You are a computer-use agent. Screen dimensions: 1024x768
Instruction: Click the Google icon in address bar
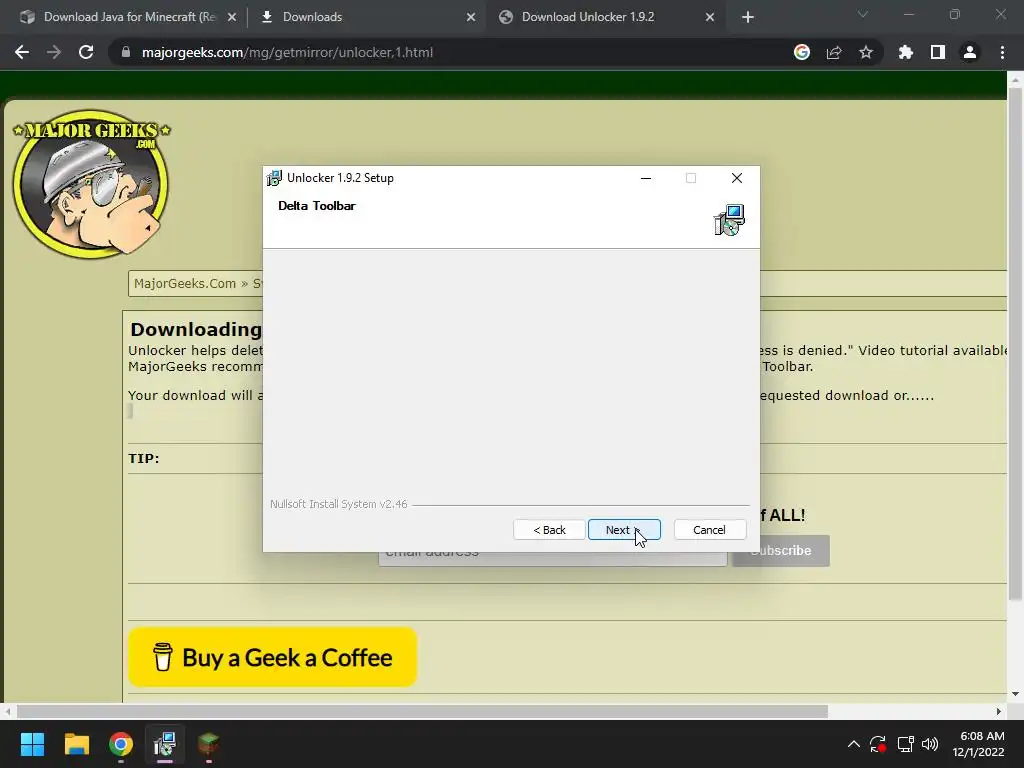coord(802,52)
